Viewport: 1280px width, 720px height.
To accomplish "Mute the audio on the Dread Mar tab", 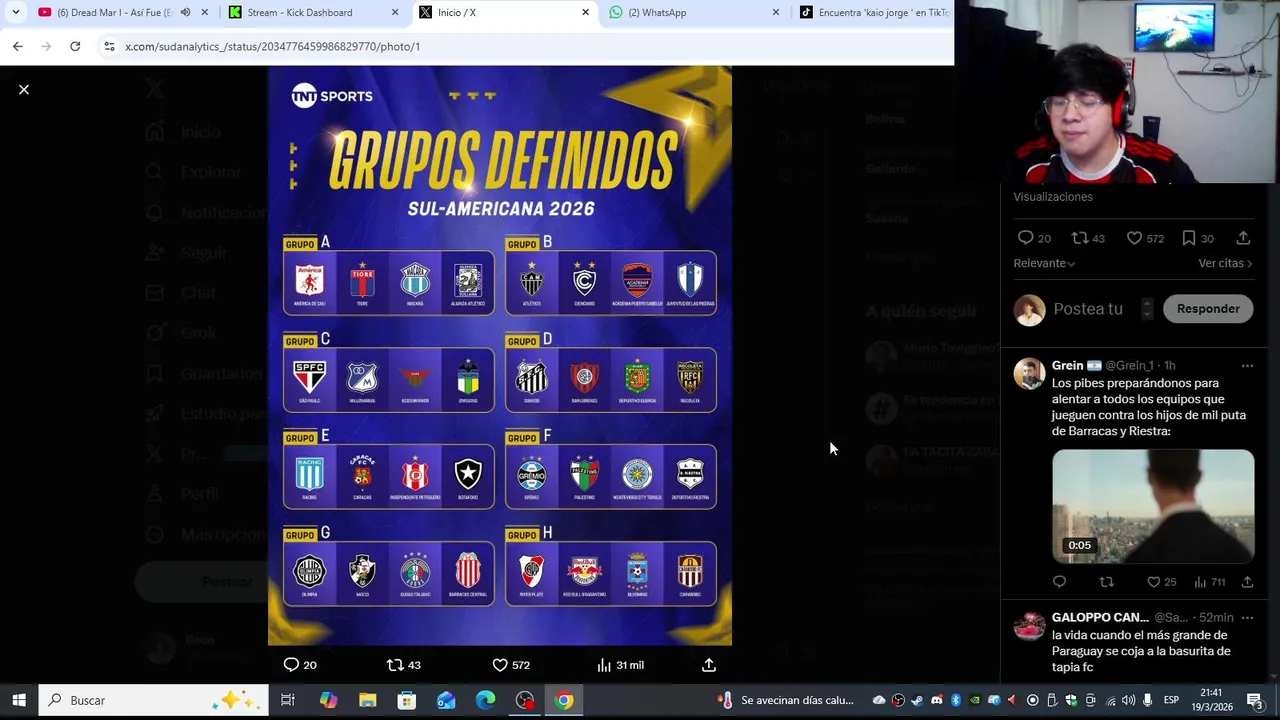I will pyautogui.click(x=185, y=13).
